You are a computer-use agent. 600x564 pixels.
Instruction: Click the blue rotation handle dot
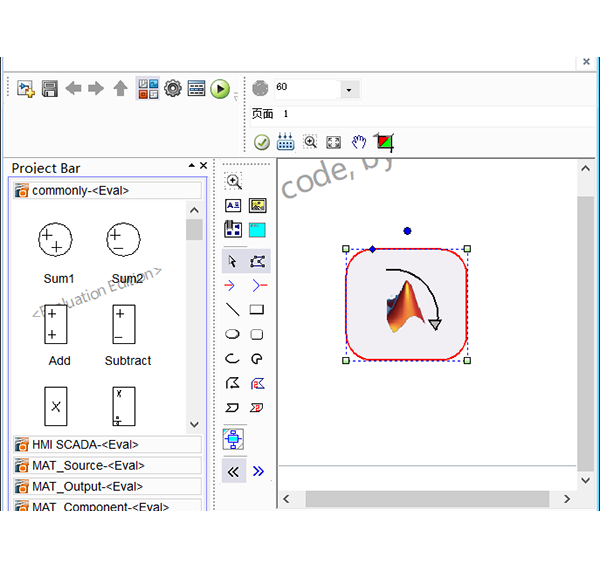point(407,231)
